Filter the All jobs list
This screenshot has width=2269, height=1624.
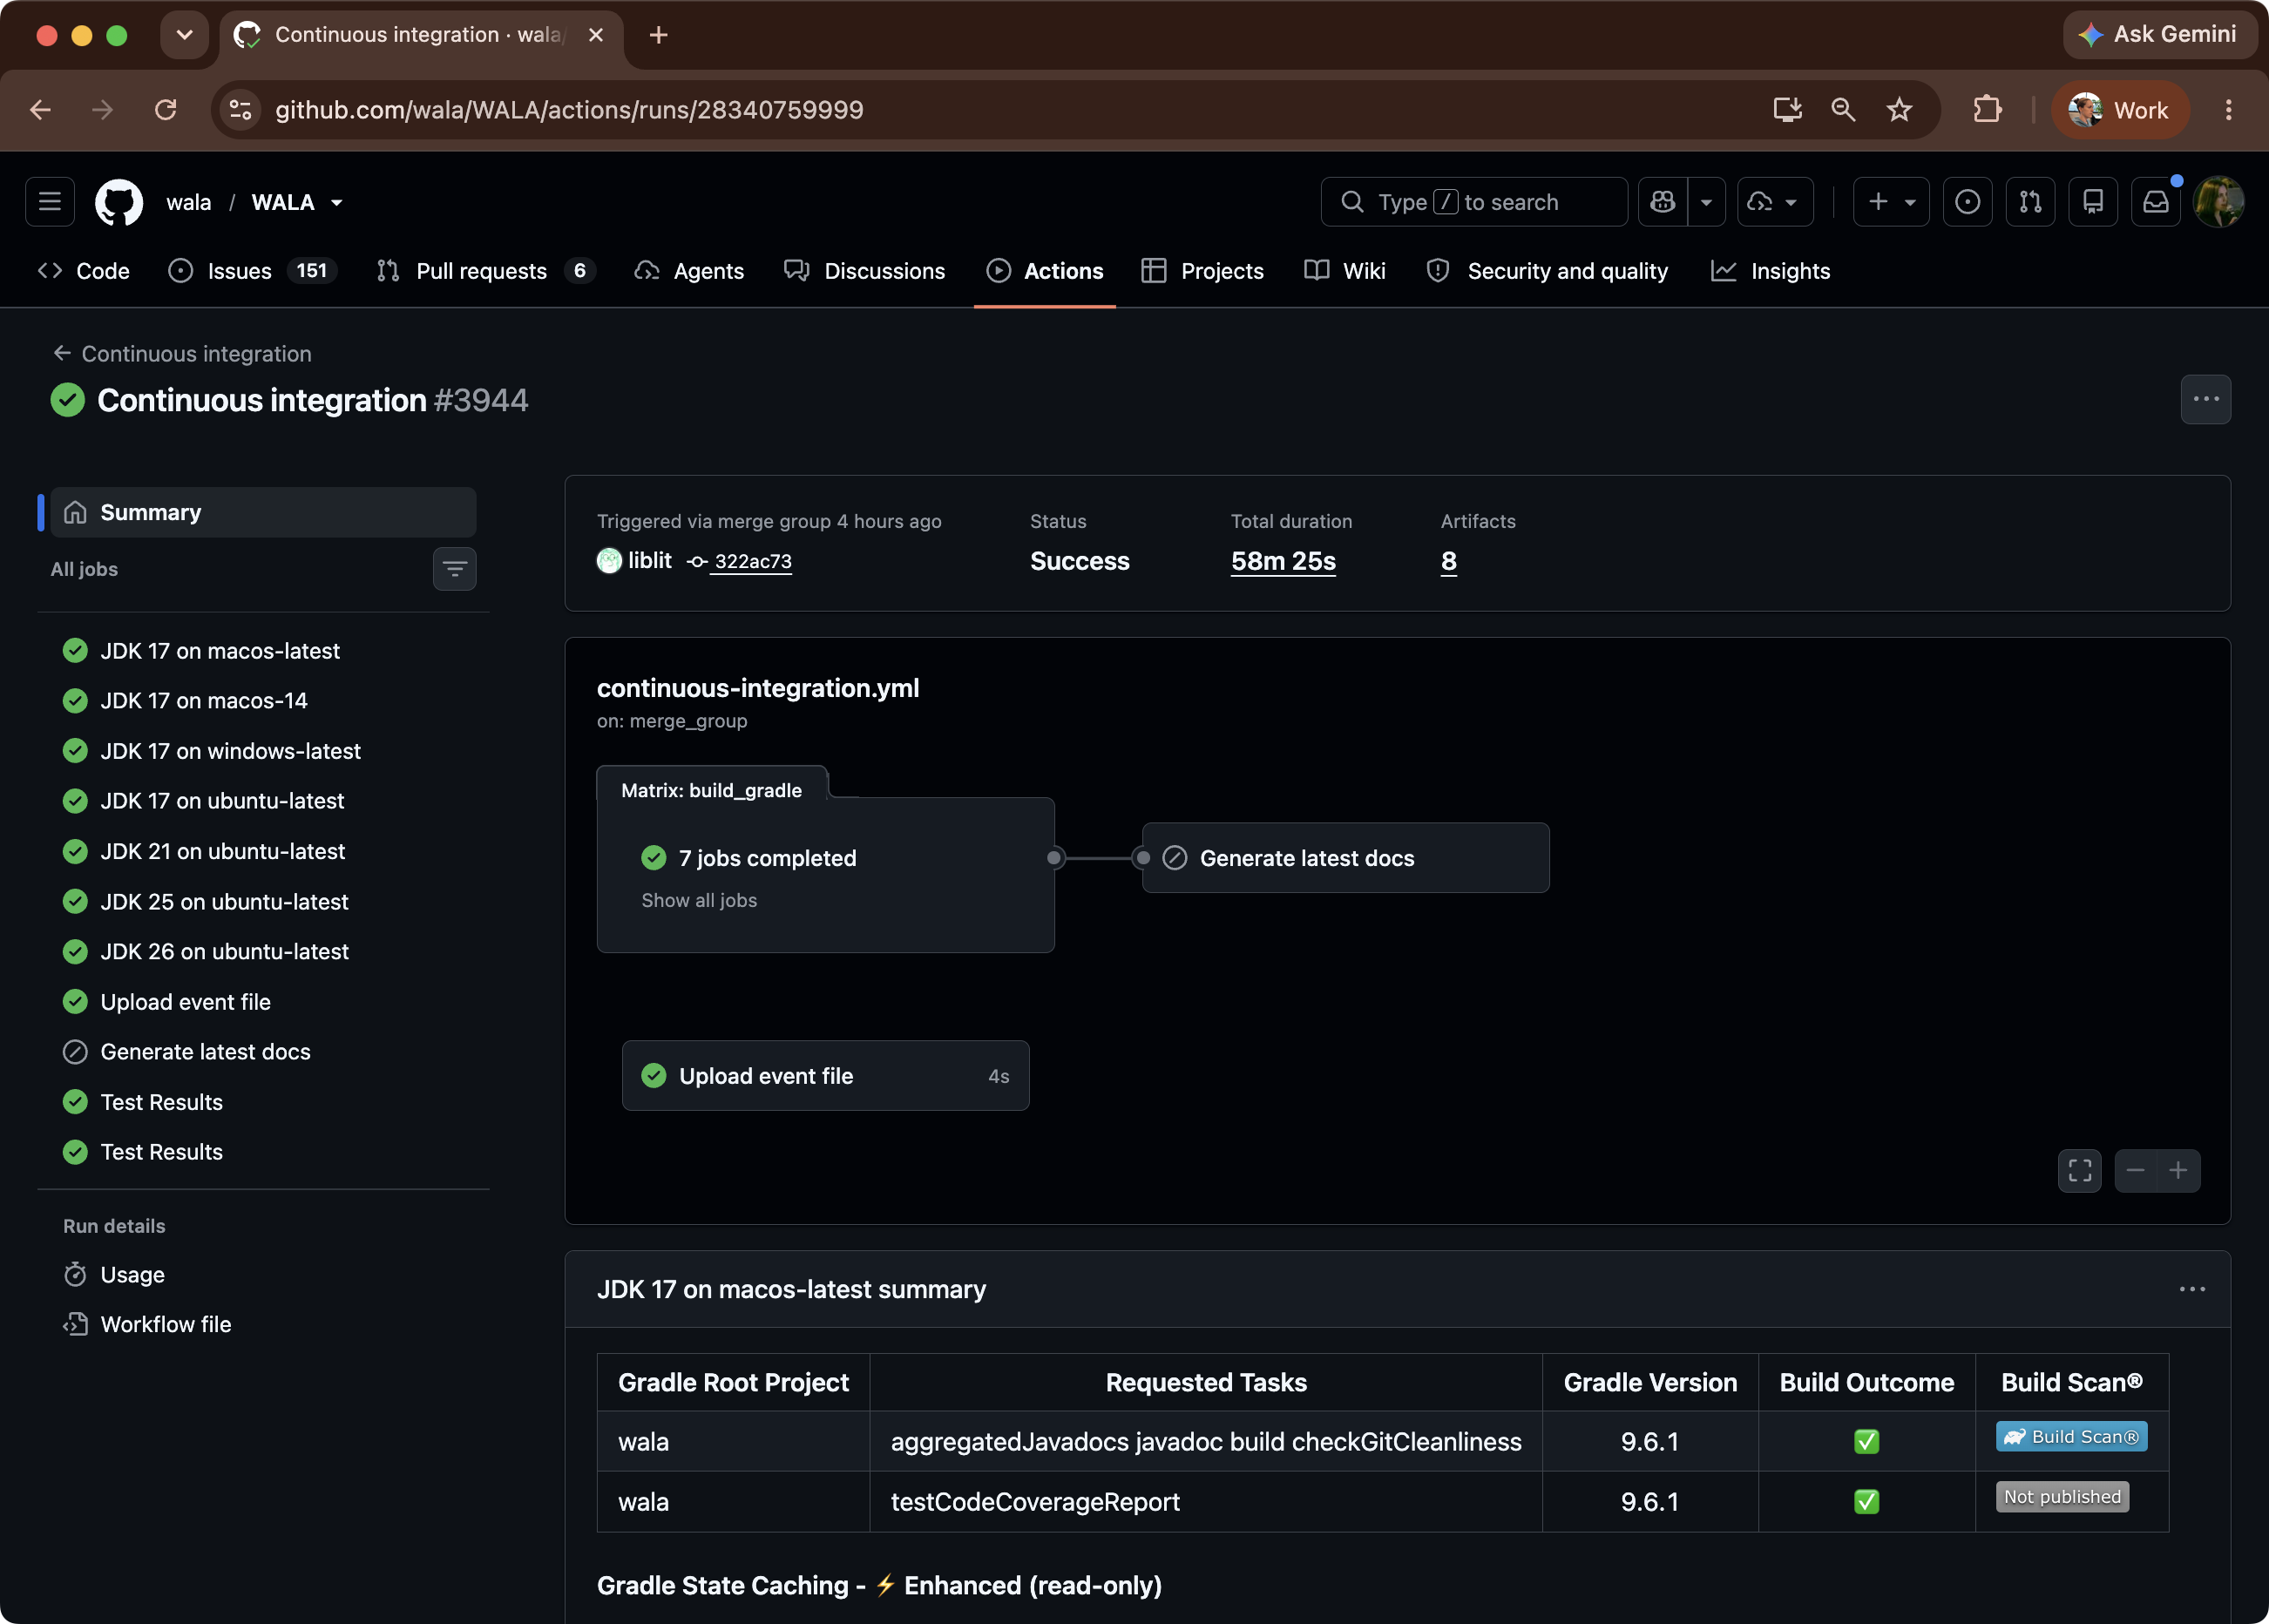pos(454,569)
